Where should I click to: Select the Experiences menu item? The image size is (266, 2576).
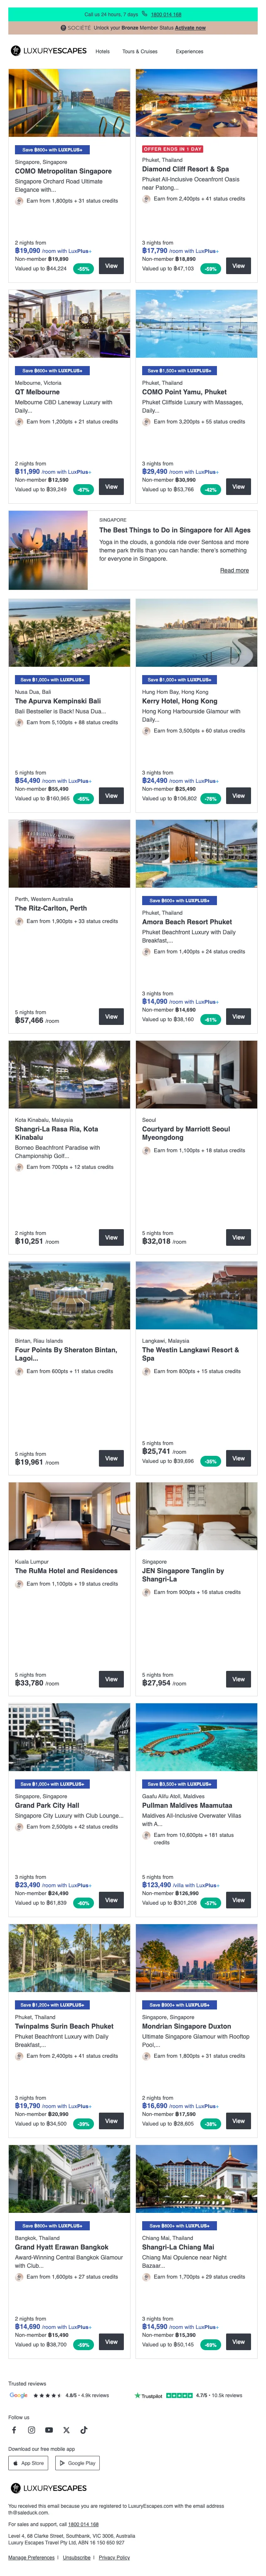(189, 51)
